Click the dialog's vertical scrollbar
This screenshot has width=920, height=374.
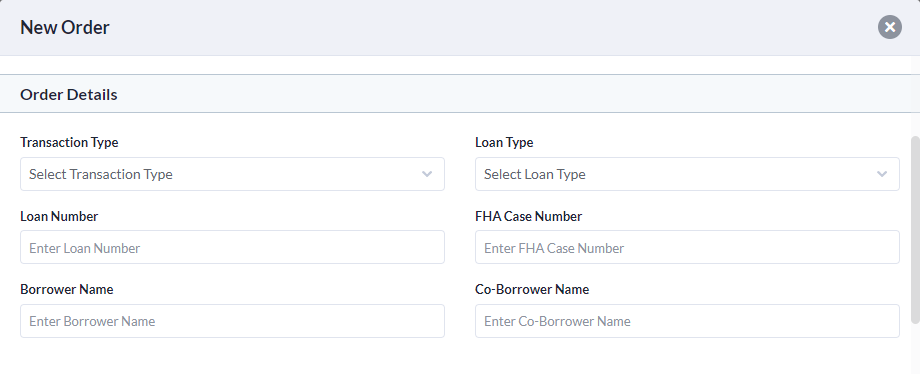(915, 229)
